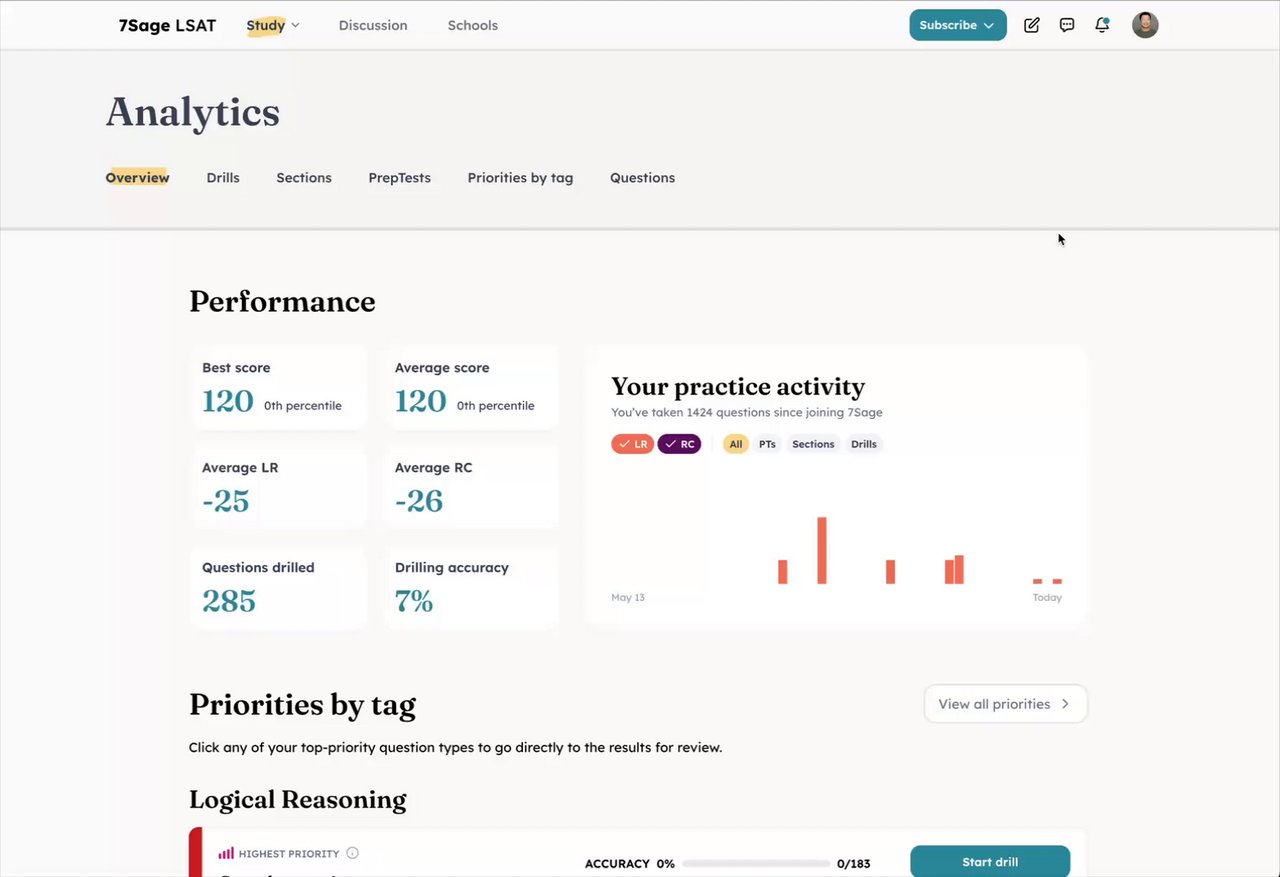Expand the Study dropdown menu
Screen dimensions: 1280x877
[273, 25]
